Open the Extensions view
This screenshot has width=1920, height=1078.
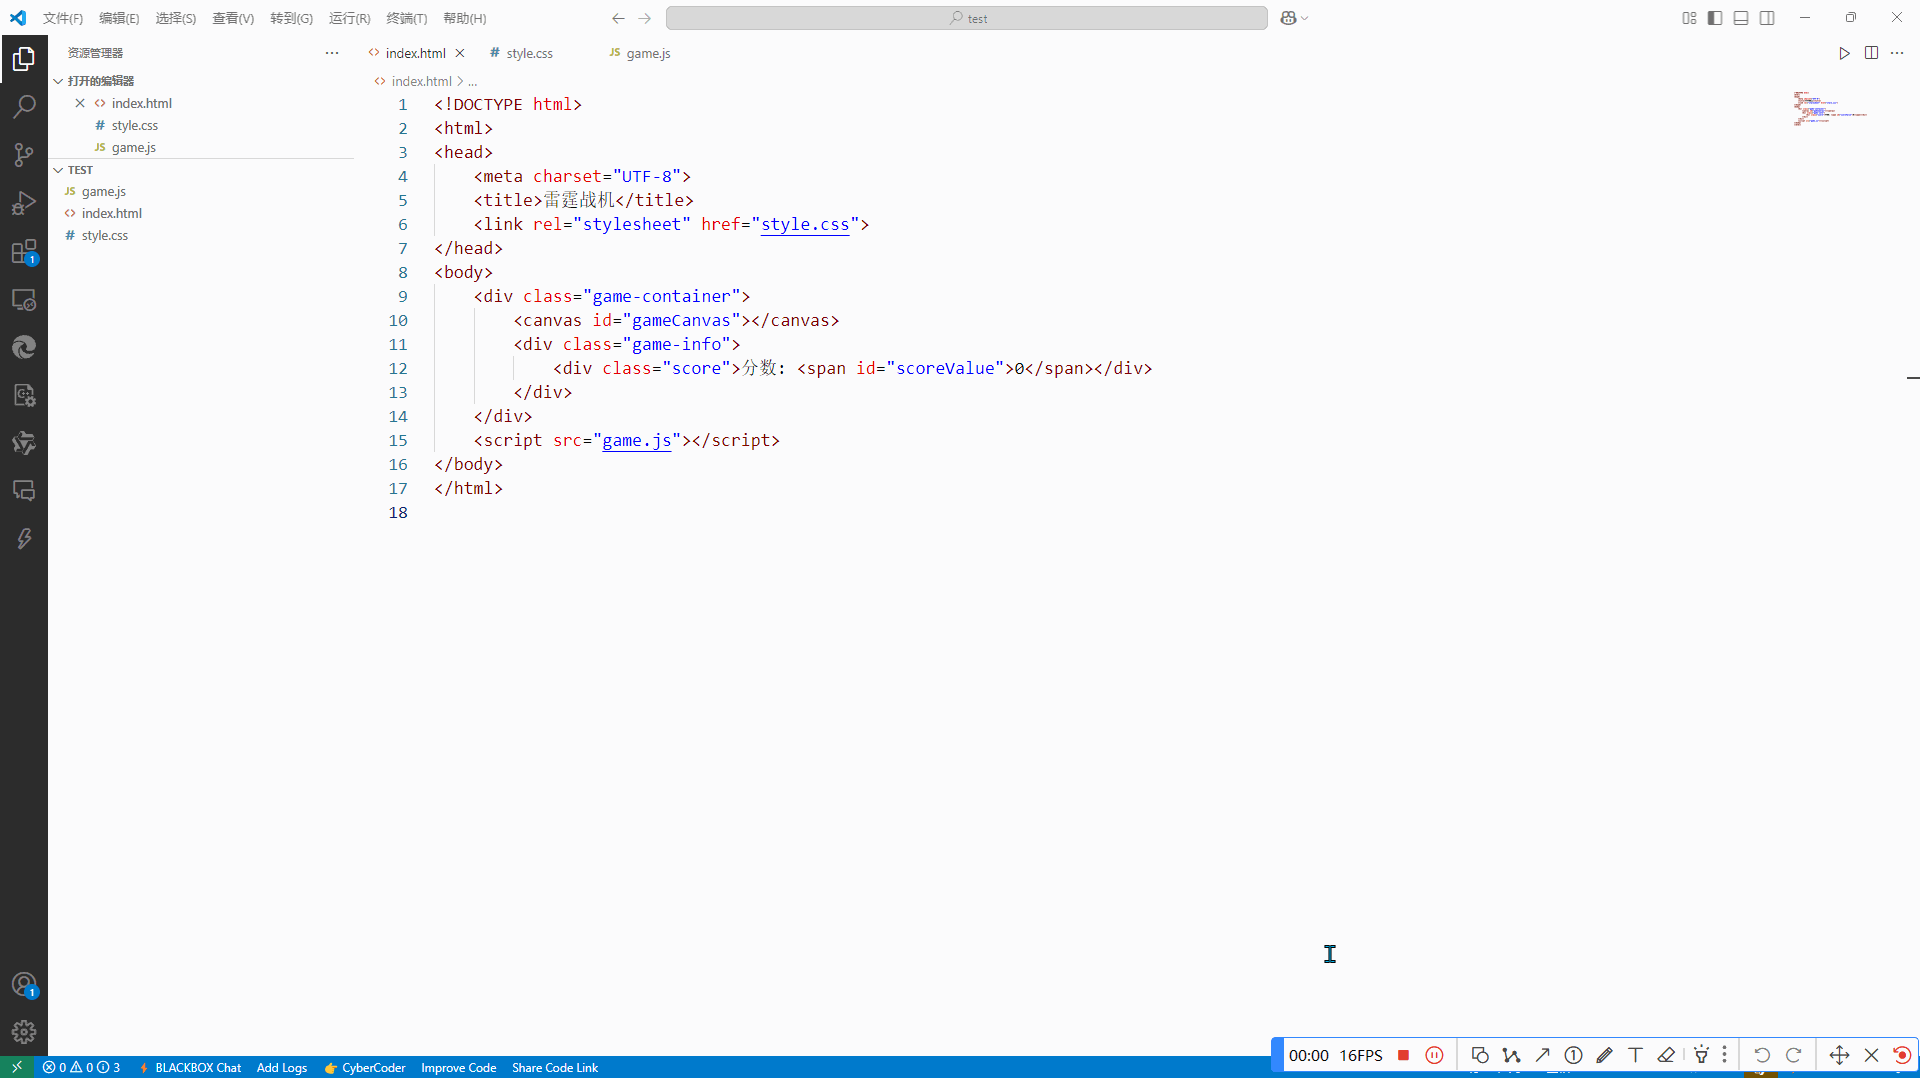click(x=24, y=252)
